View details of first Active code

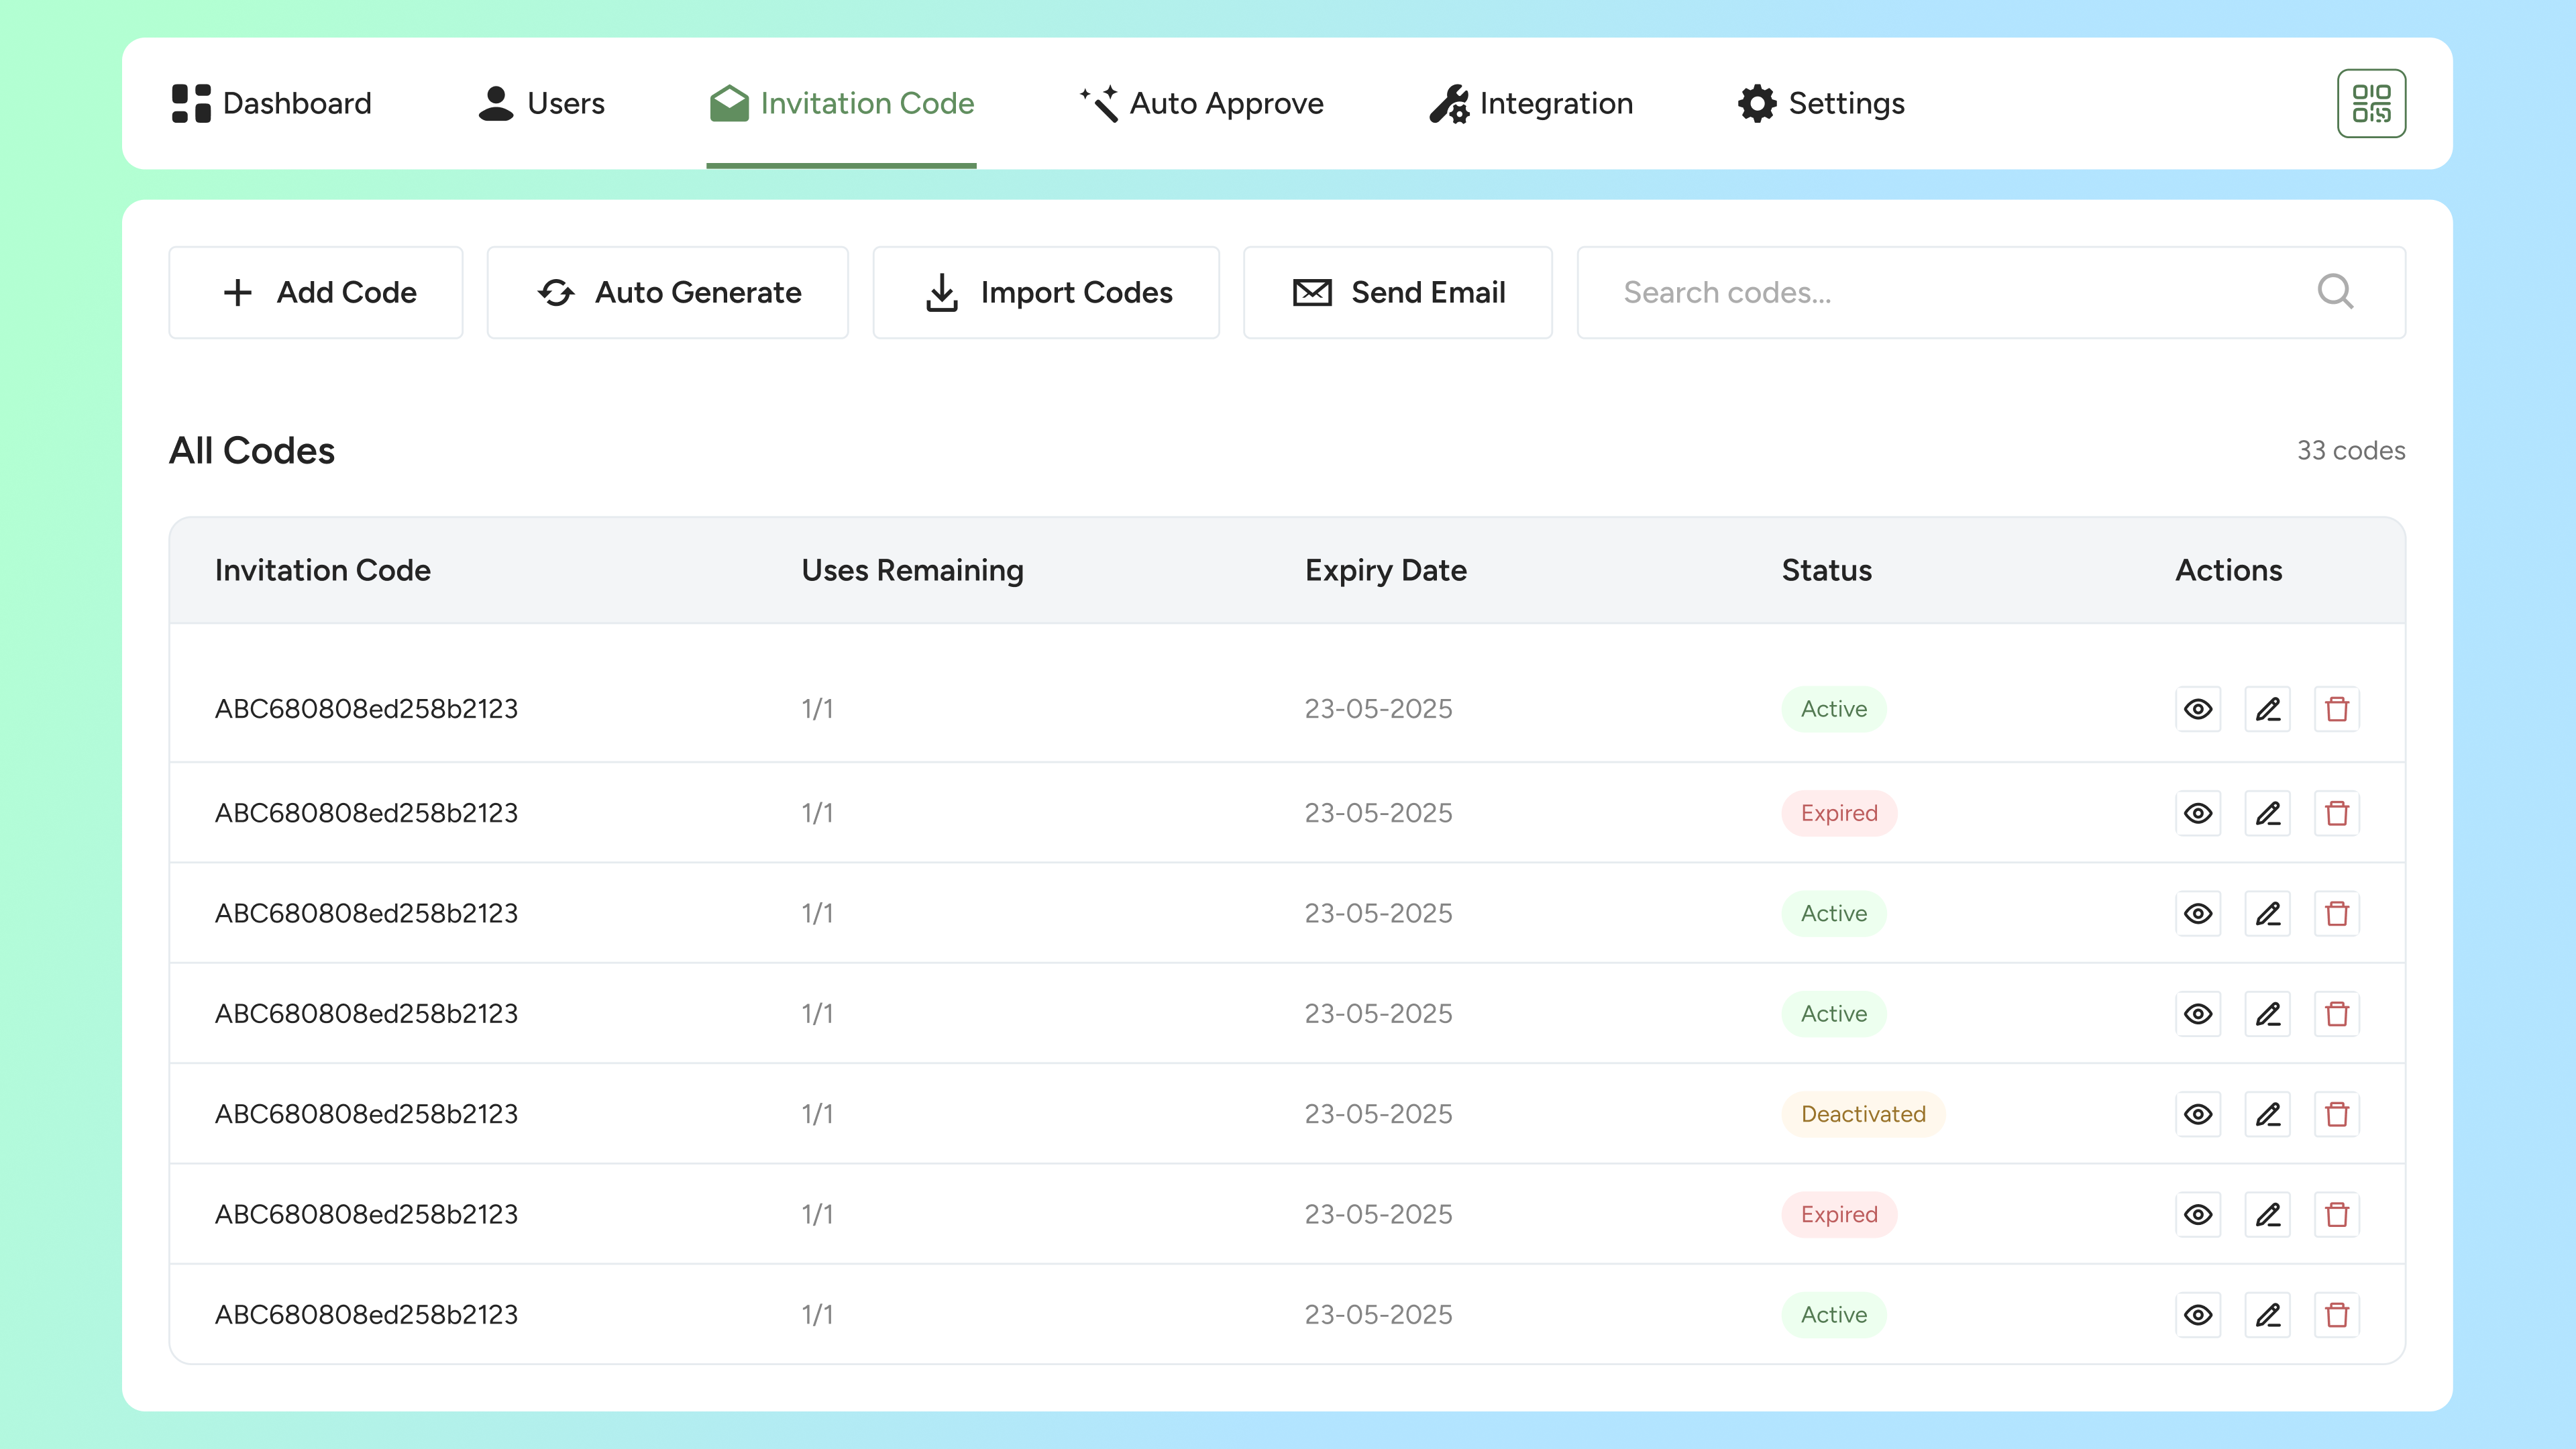click(2198, 709)
